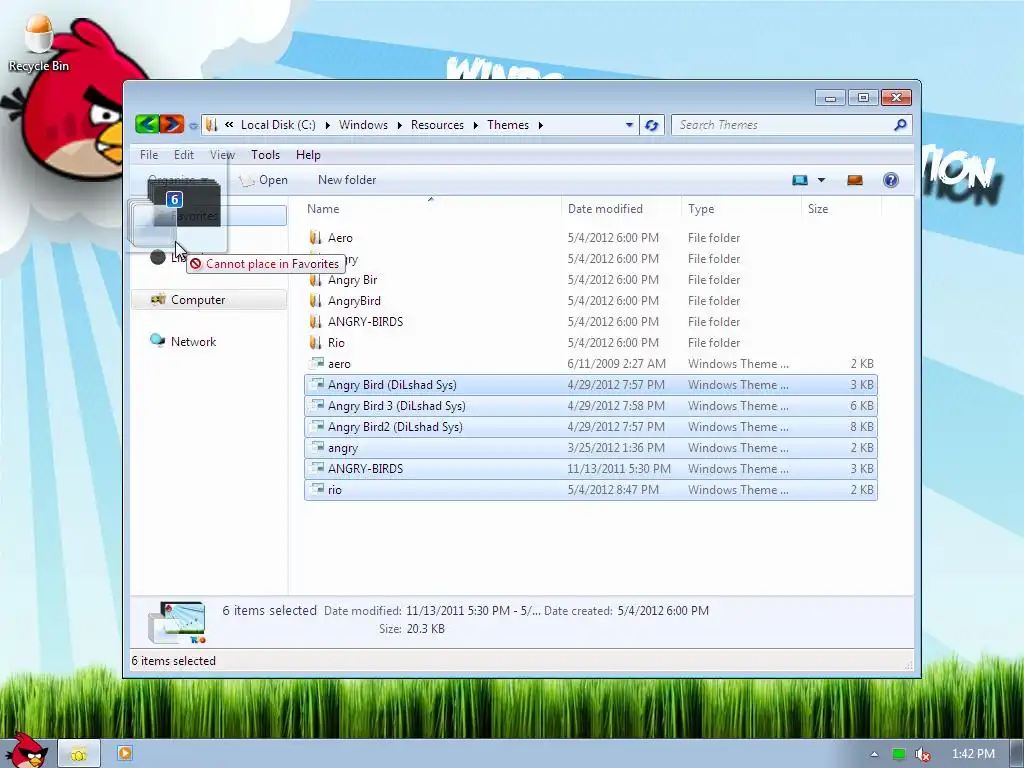The width and height of the screenshot is (1024, 768).
Task: Open the media player taskbar icon
Action: (125, 753)
